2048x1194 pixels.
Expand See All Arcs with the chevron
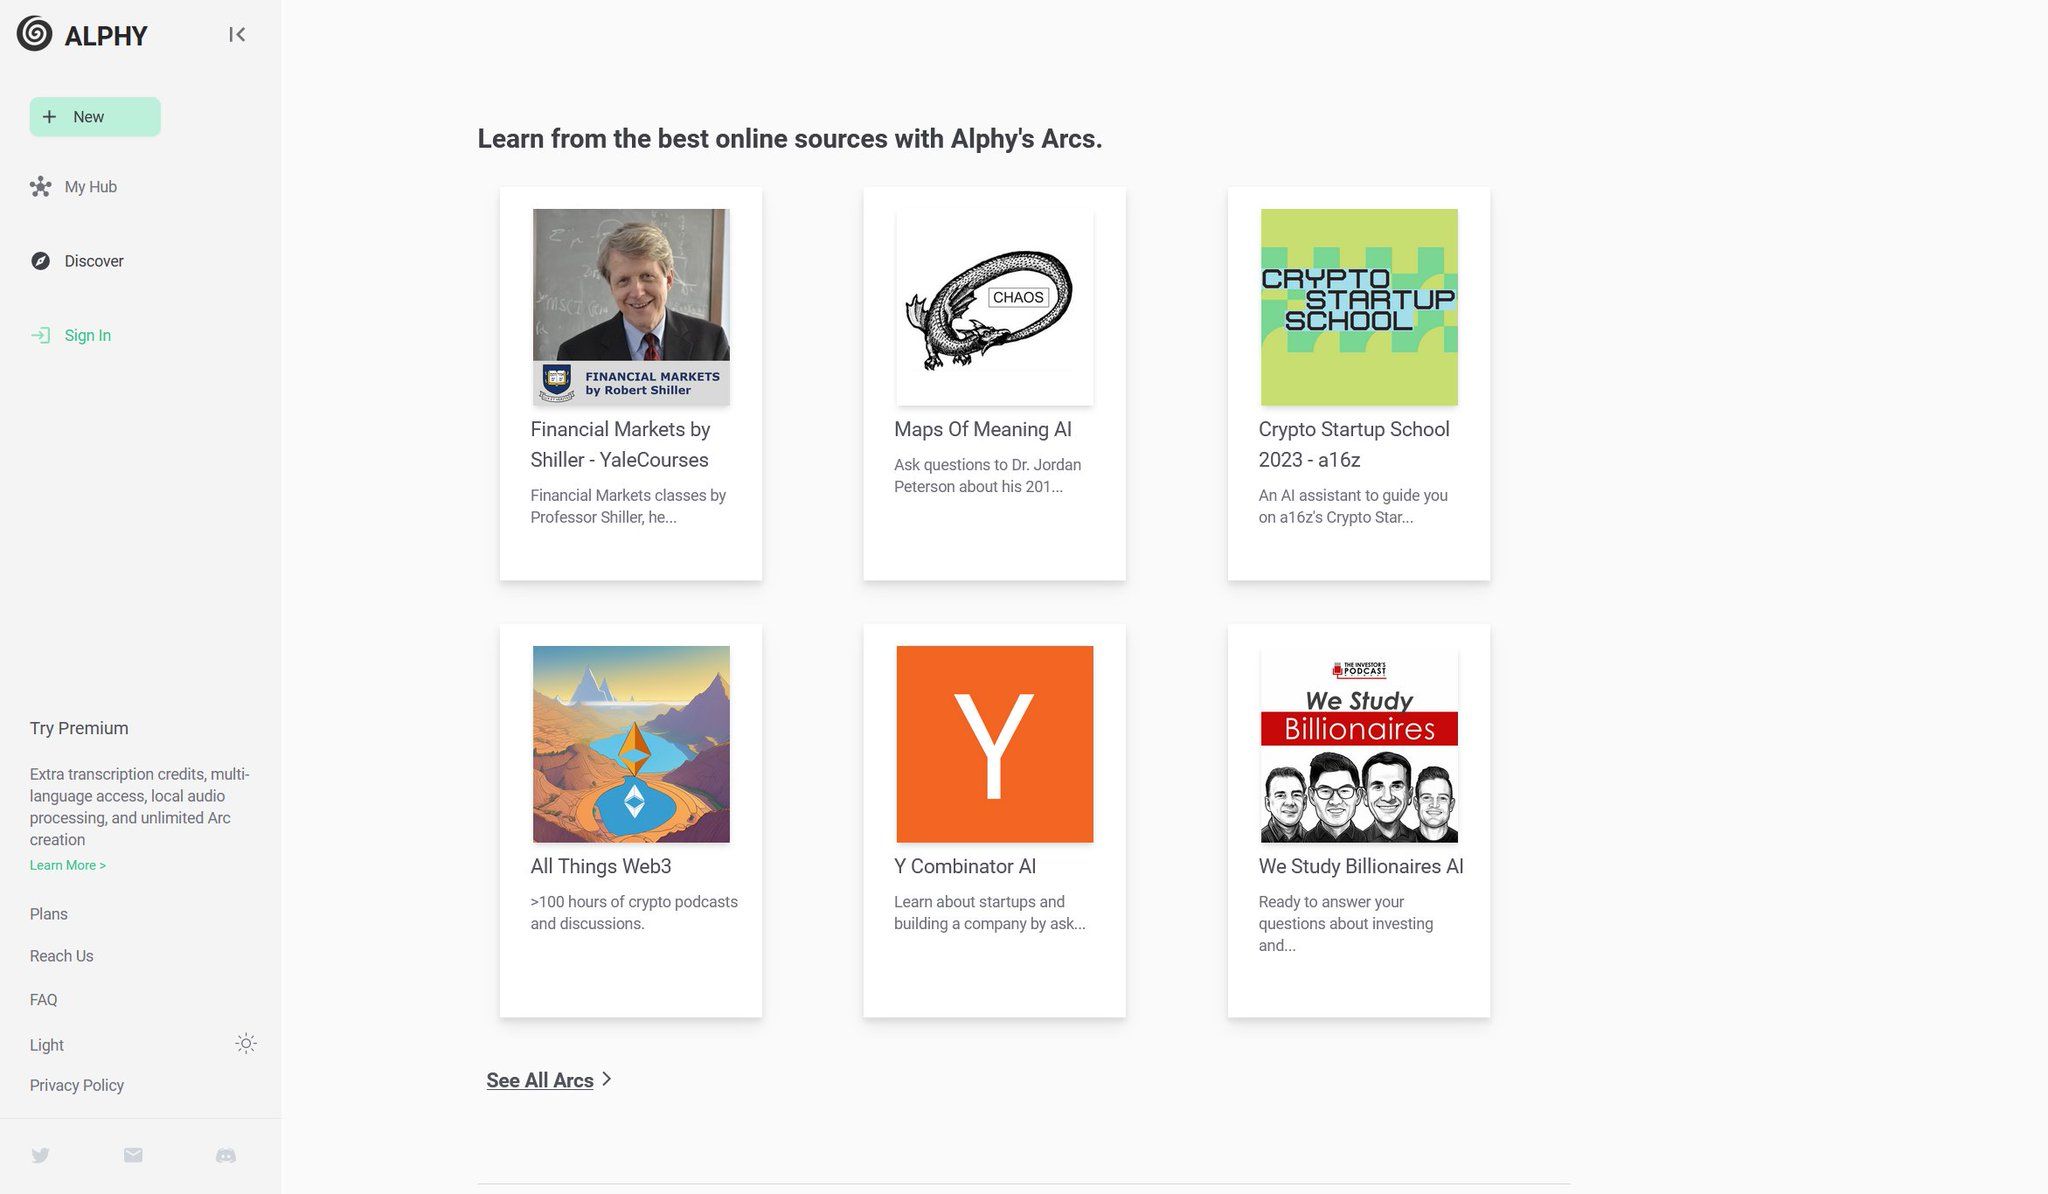coord(607,1080)
